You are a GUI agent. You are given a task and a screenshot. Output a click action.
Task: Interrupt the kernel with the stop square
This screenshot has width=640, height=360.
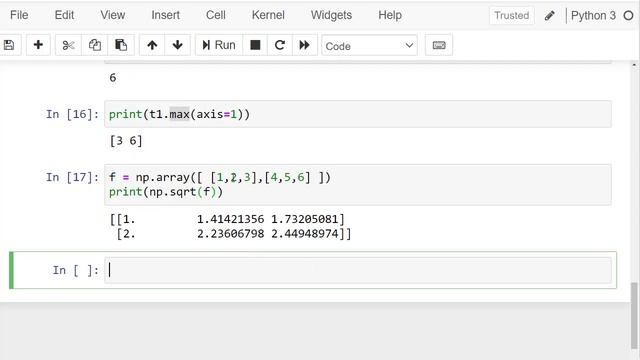click(x=255, y=45)
